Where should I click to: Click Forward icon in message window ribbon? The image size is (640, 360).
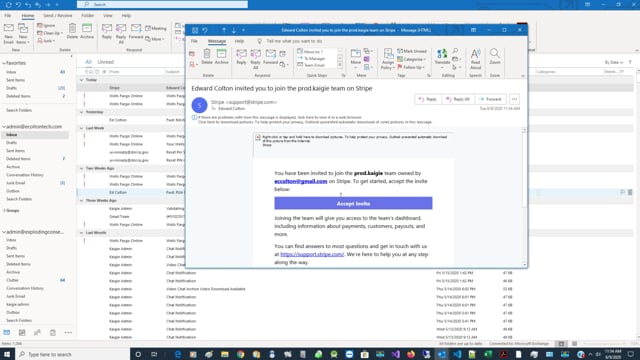pyautogui.click(x=270, y=57)
